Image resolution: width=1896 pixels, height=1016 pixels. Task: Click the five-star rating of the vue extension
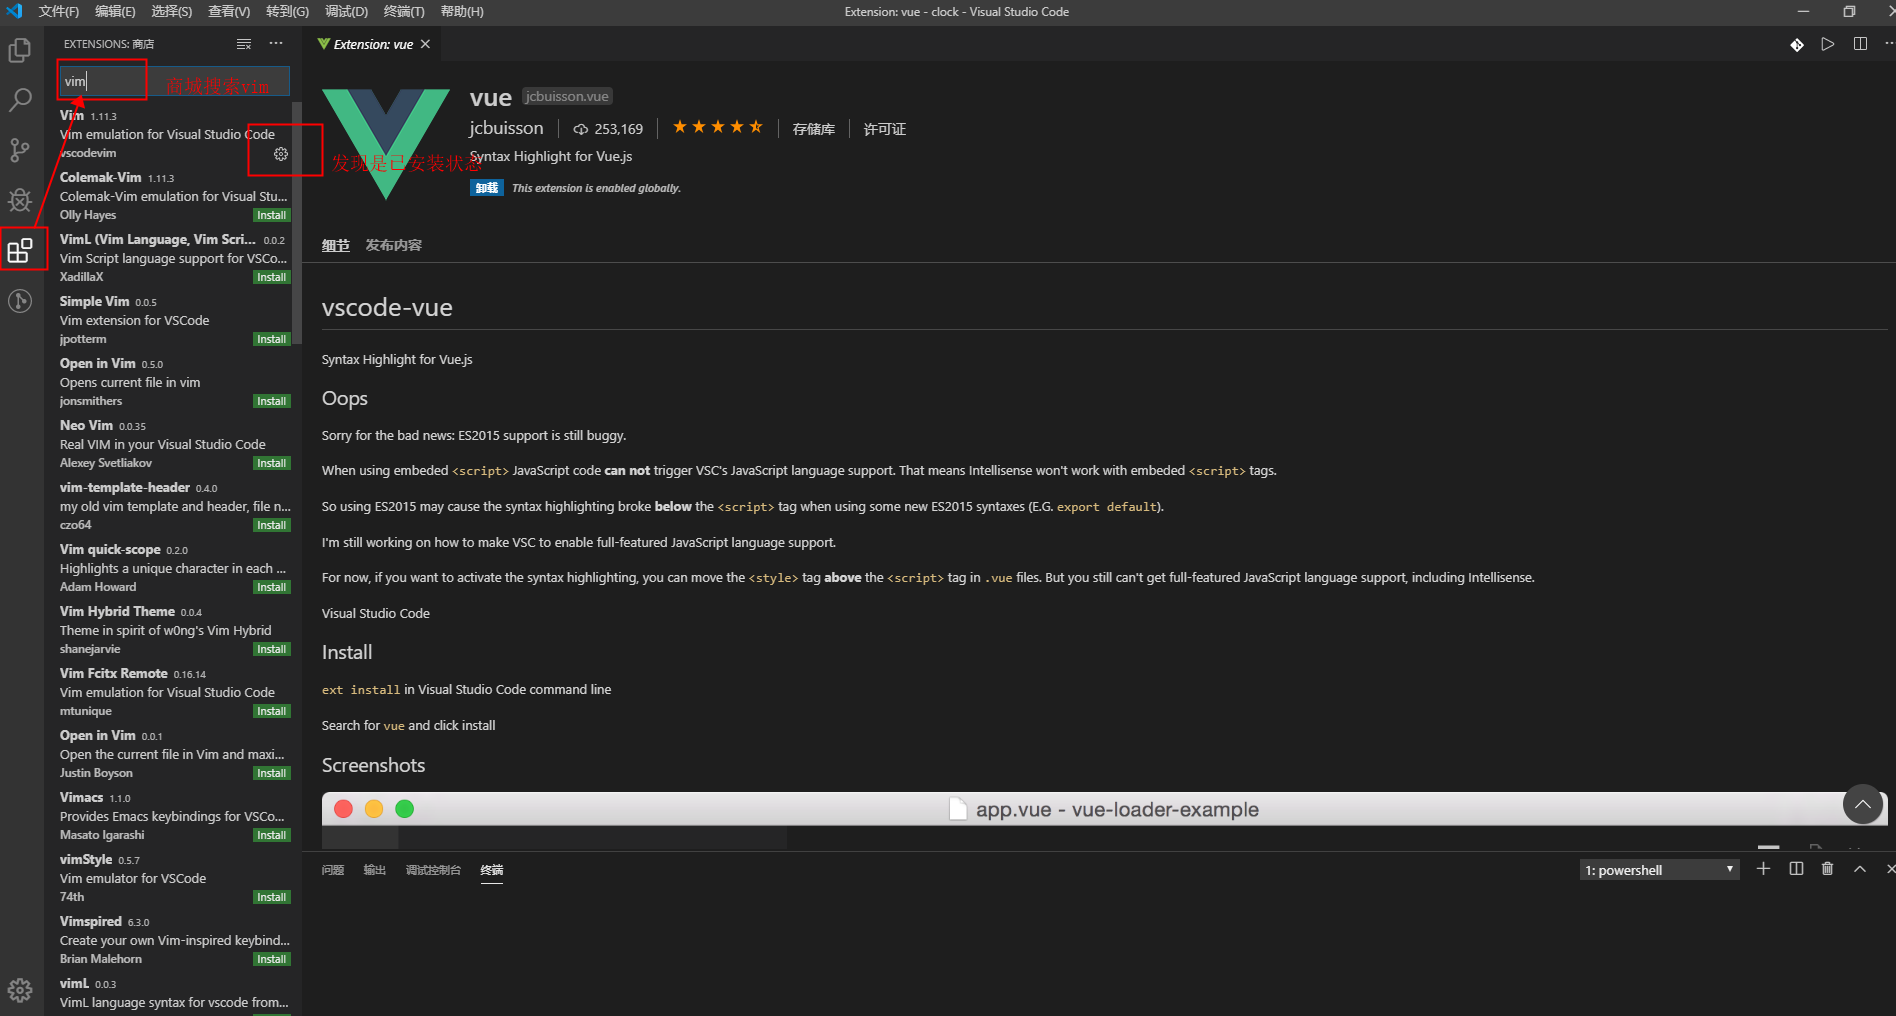click(717, 127)
